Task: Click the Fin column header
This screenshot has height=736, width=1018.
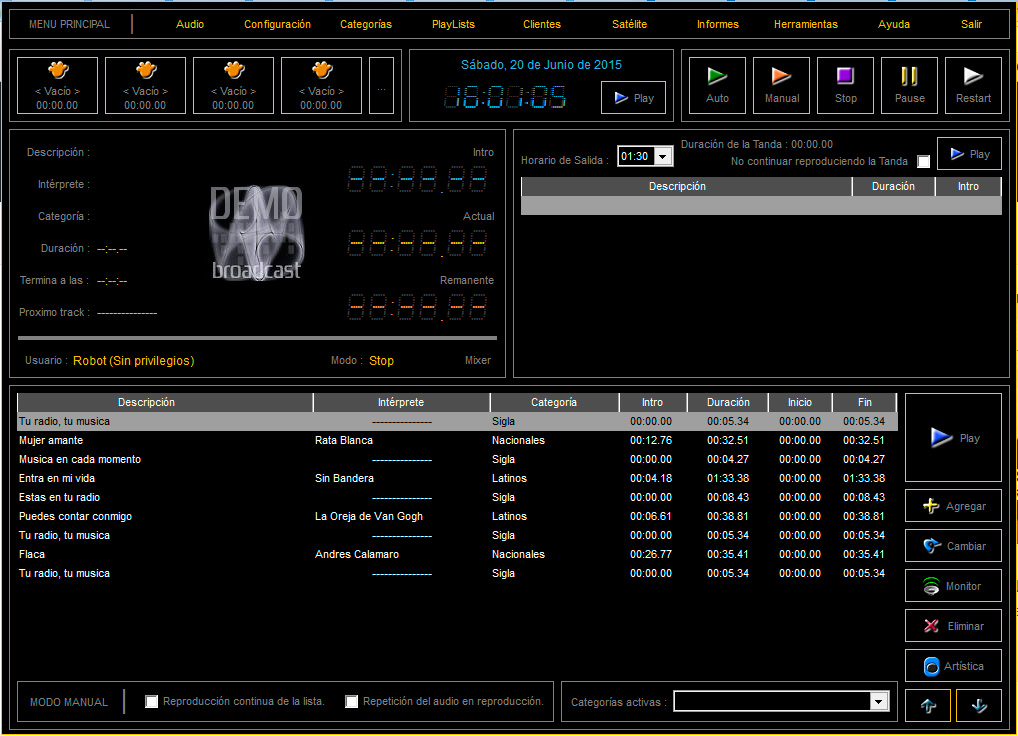Action: click(864, 402)
